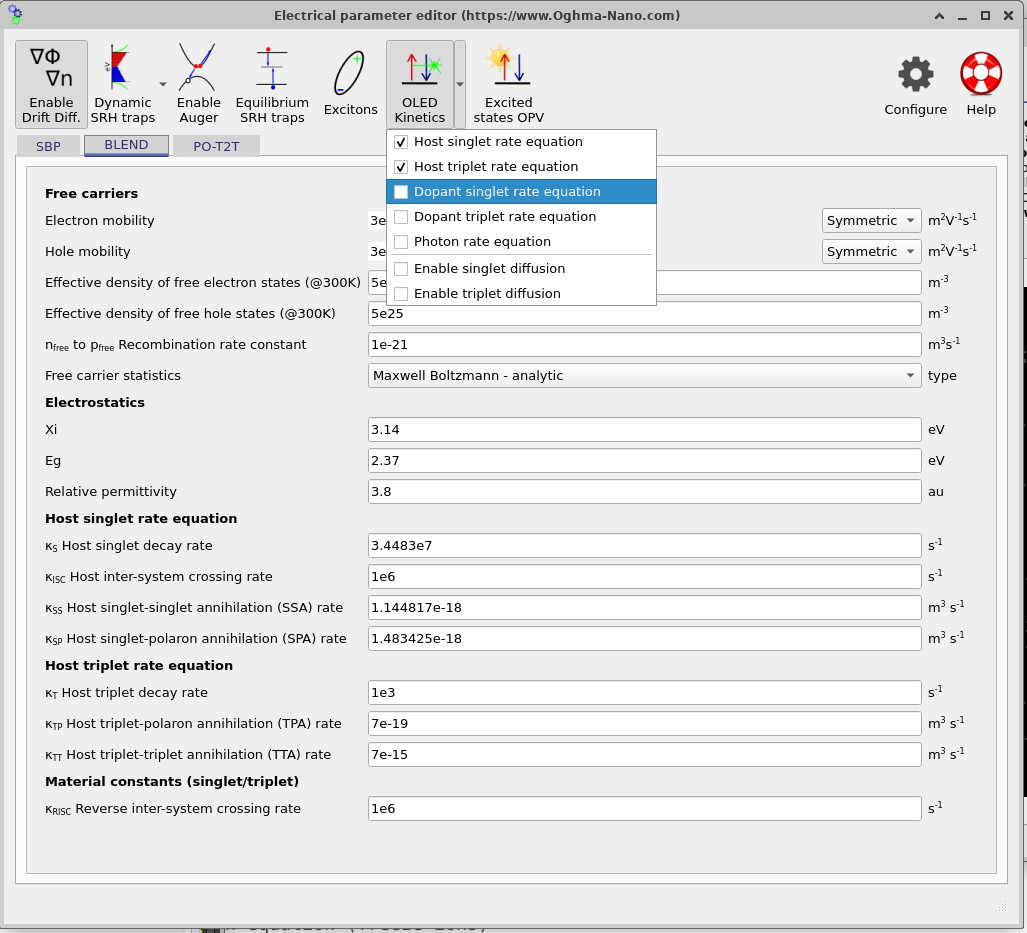
Task: Uncheck Host triplet rate equation
Action: (521, 166)
